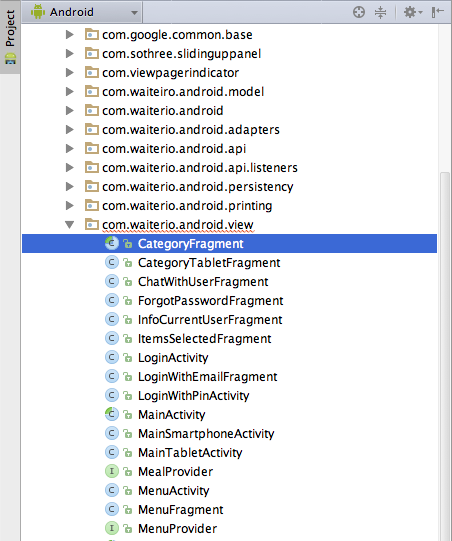Image resolution: width=452 pixels, height=541 pixels.
Task: Select ItemsSelectedFragment in the tree
Action: pos(205,339)
